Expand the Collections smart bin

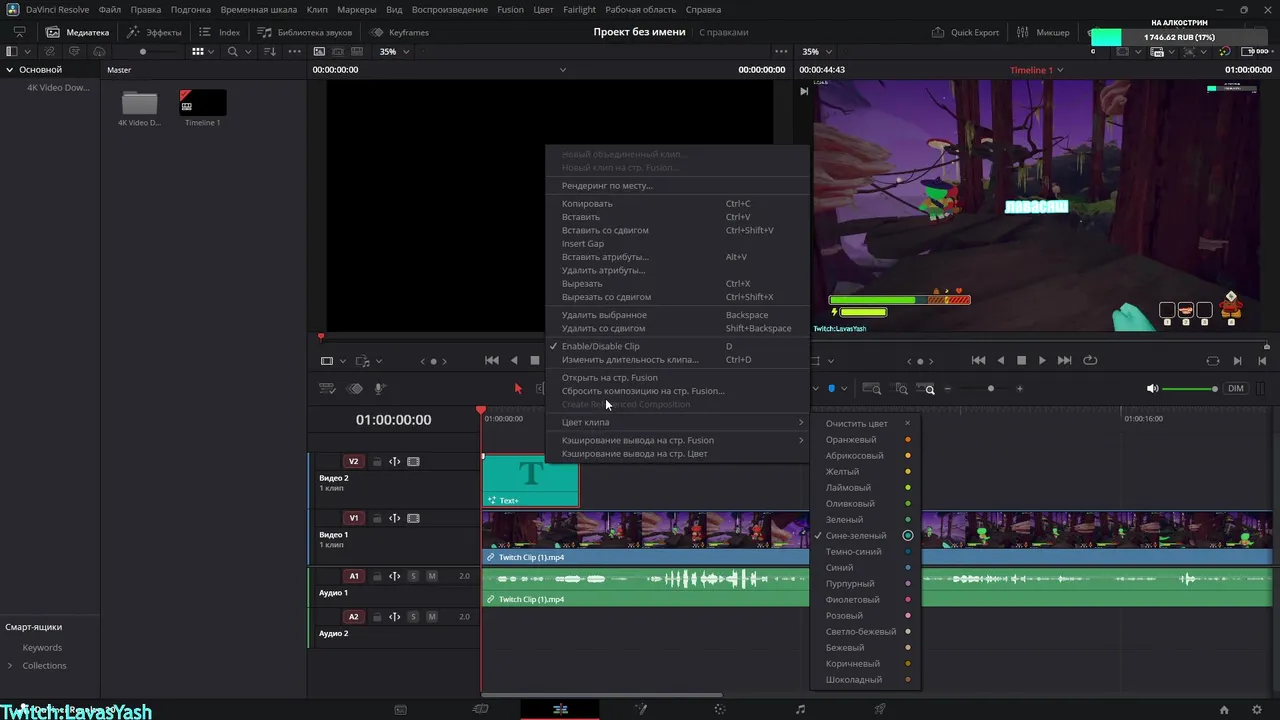10,665
